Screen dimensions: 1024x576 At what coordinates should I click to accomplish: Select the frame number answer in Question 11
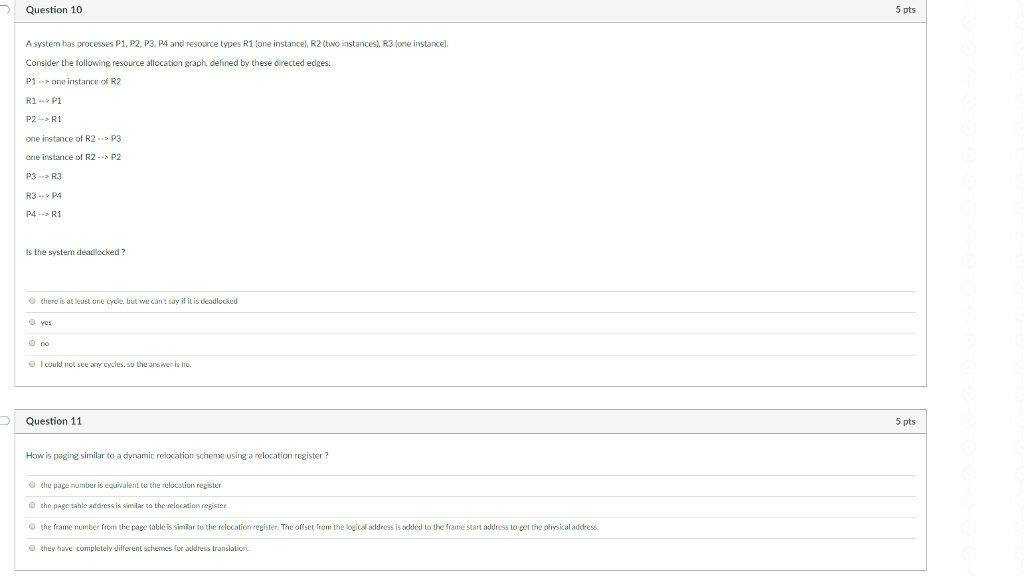click(31, 528)
